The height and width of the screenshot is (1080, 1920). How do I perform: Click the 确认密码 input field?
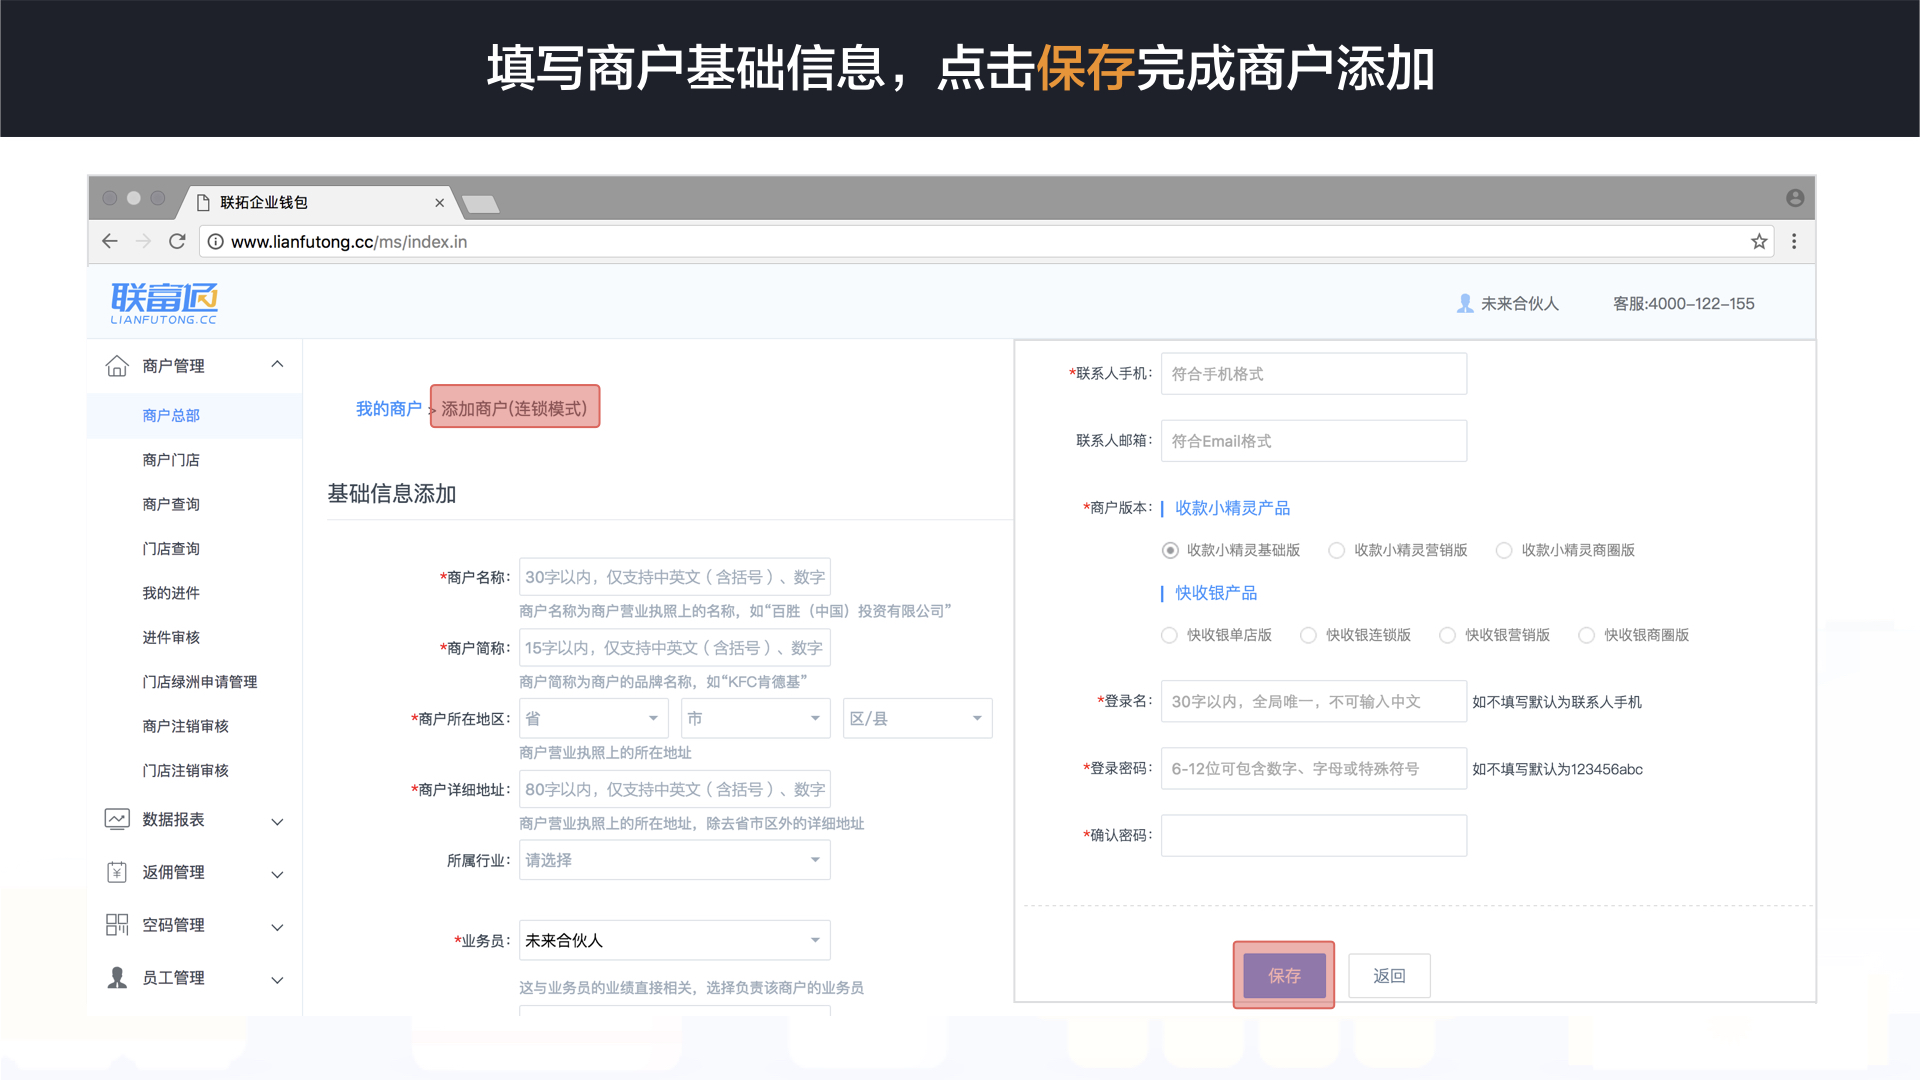coord(1314,835)
